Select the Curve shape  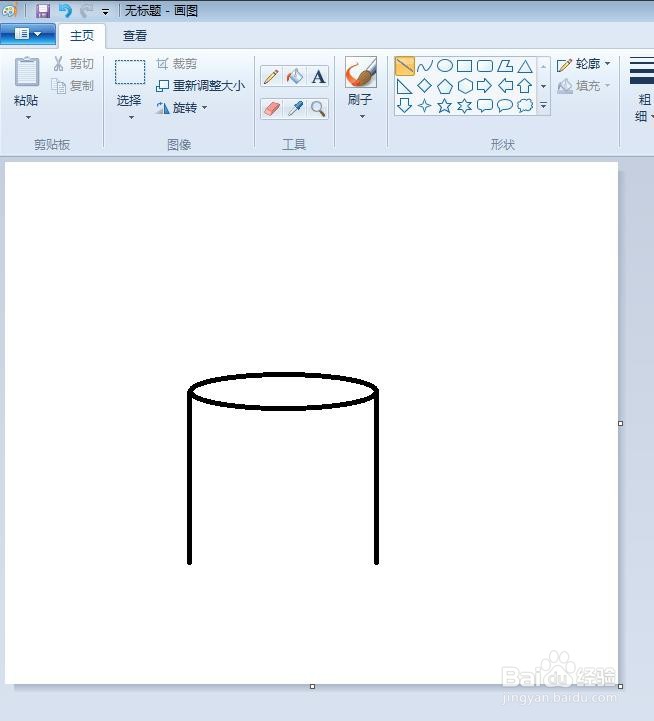[x=425, y=66]
